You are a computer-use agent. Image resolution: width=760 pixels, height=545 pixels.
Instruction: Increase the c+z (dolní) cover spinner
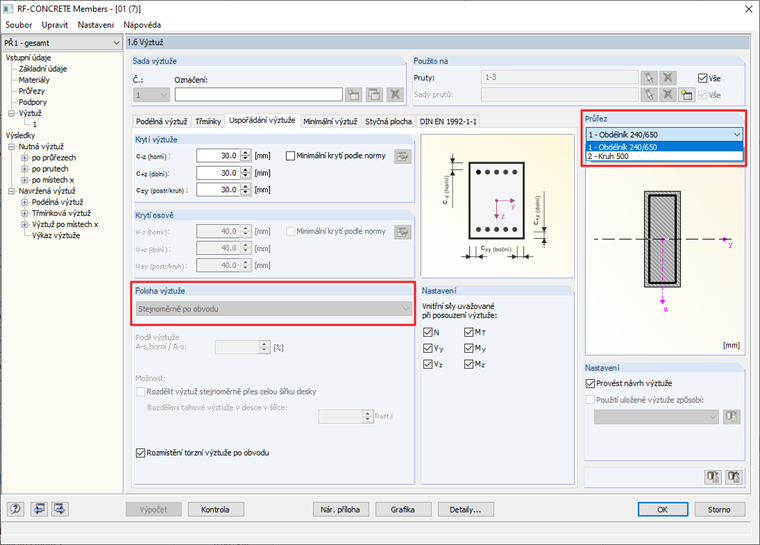tap(246, 170)
